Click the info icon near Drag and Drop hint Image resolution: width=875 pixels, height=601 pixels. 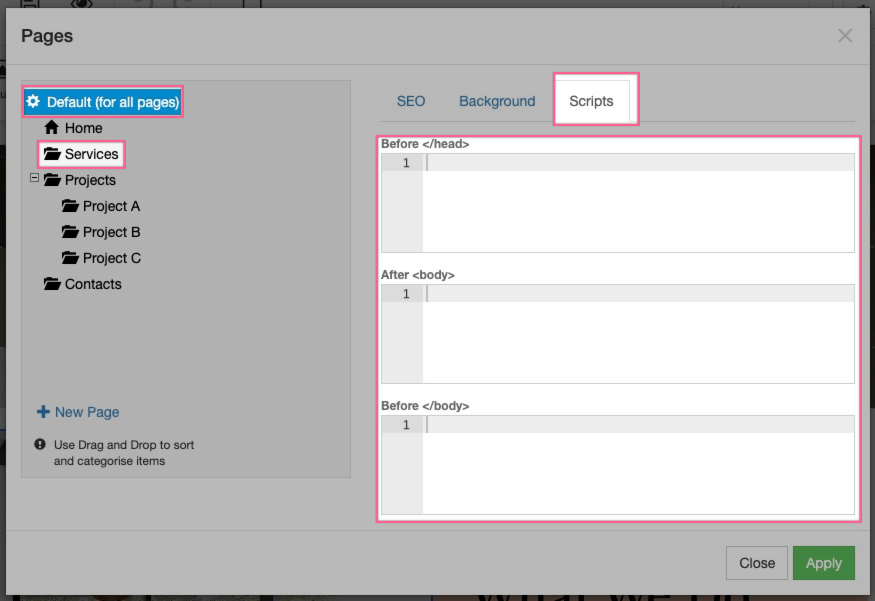click(x=40, y=444)
